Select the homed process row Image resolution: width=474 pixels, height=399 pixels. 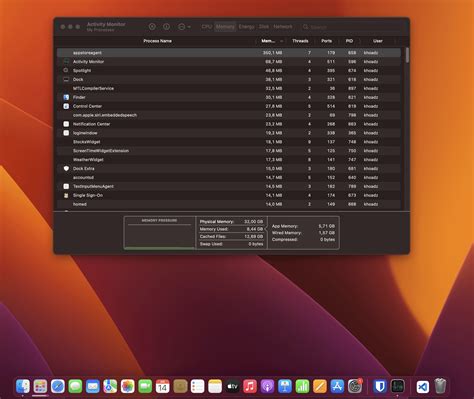tap(229, 204)
